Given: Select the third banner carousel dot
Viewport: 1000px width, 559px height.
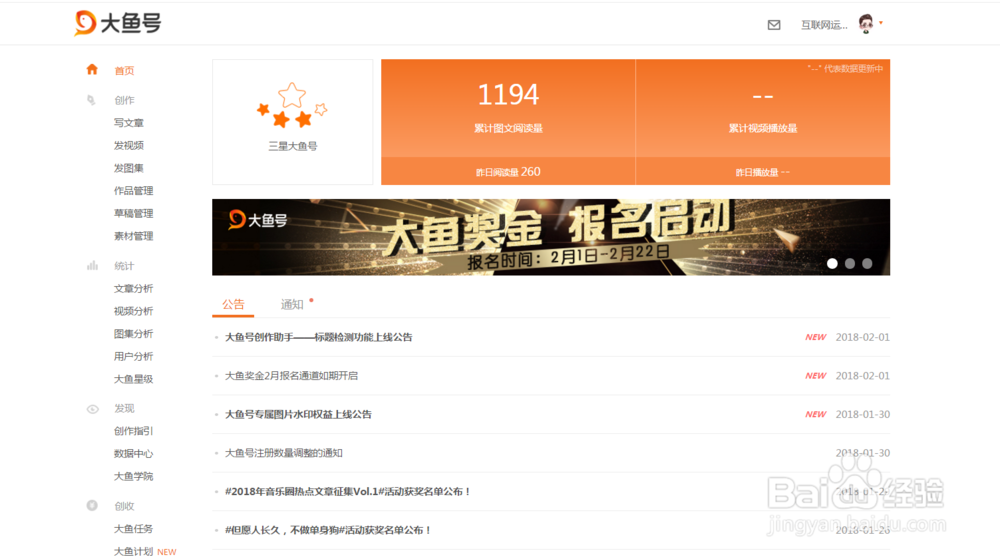Looking at the screenshot, I should (x=867, y=263).
